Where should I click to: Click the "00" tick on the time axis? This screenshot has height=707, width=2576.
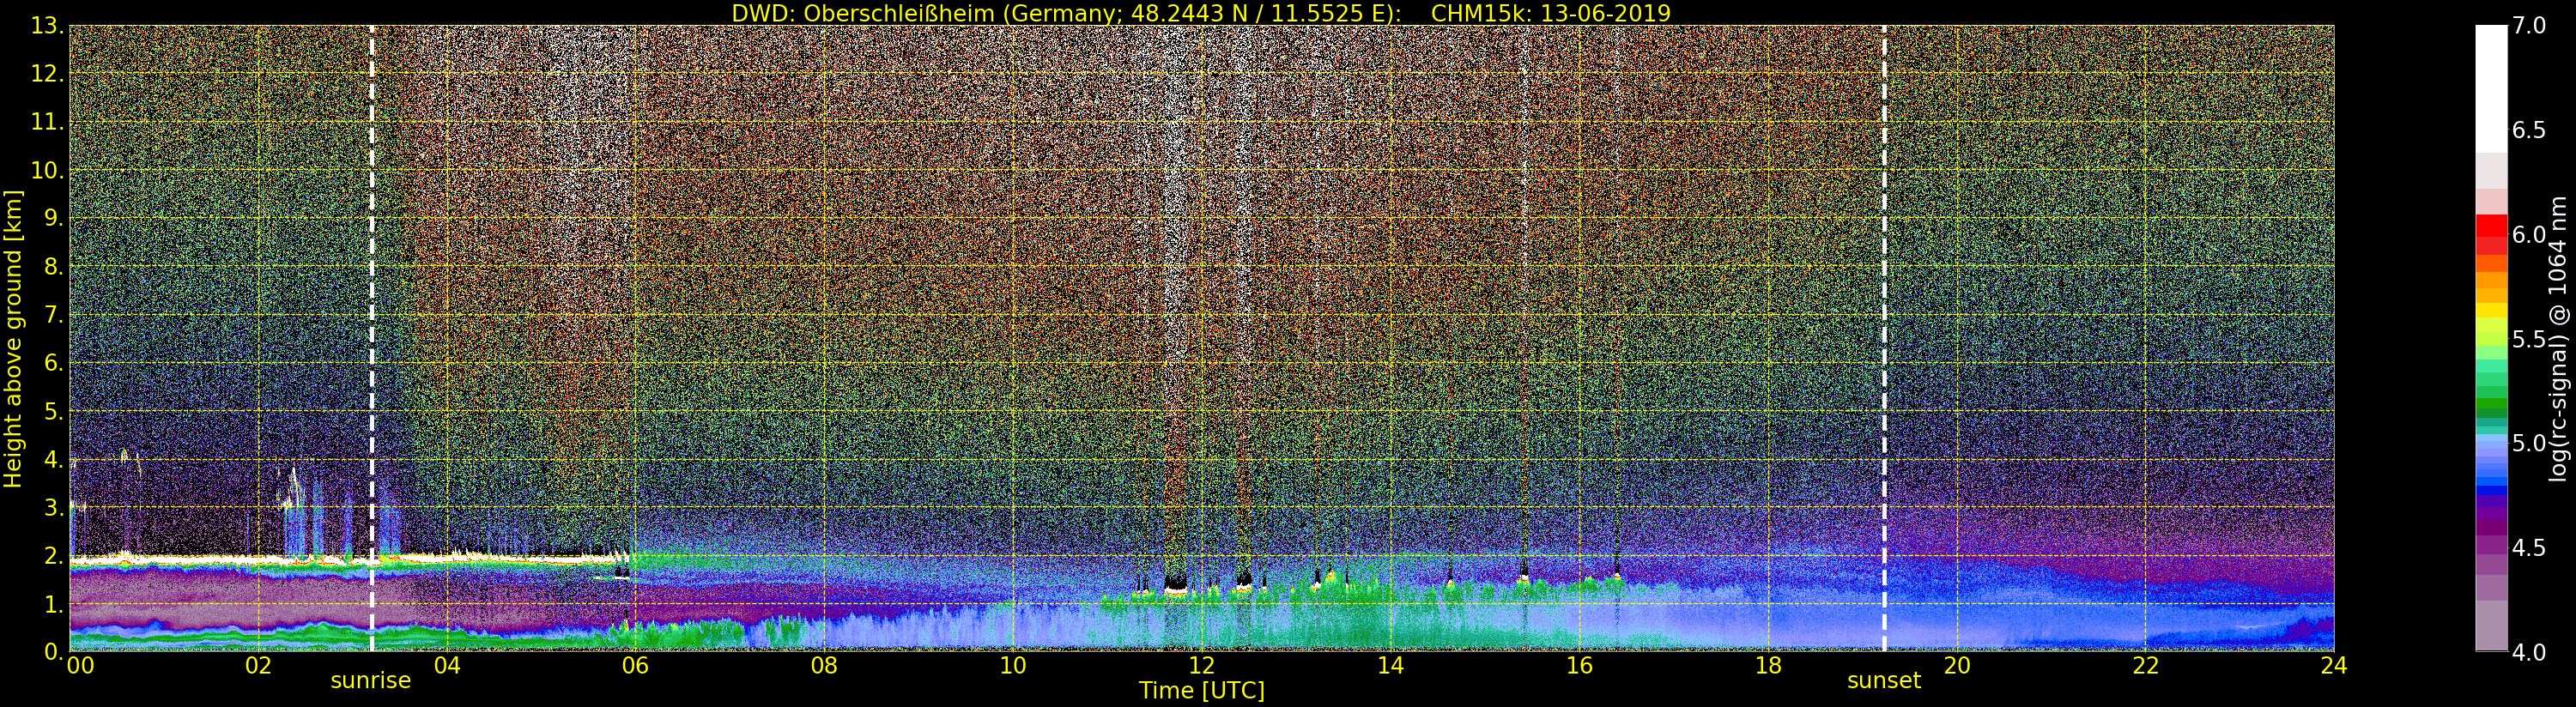[79, 665]
